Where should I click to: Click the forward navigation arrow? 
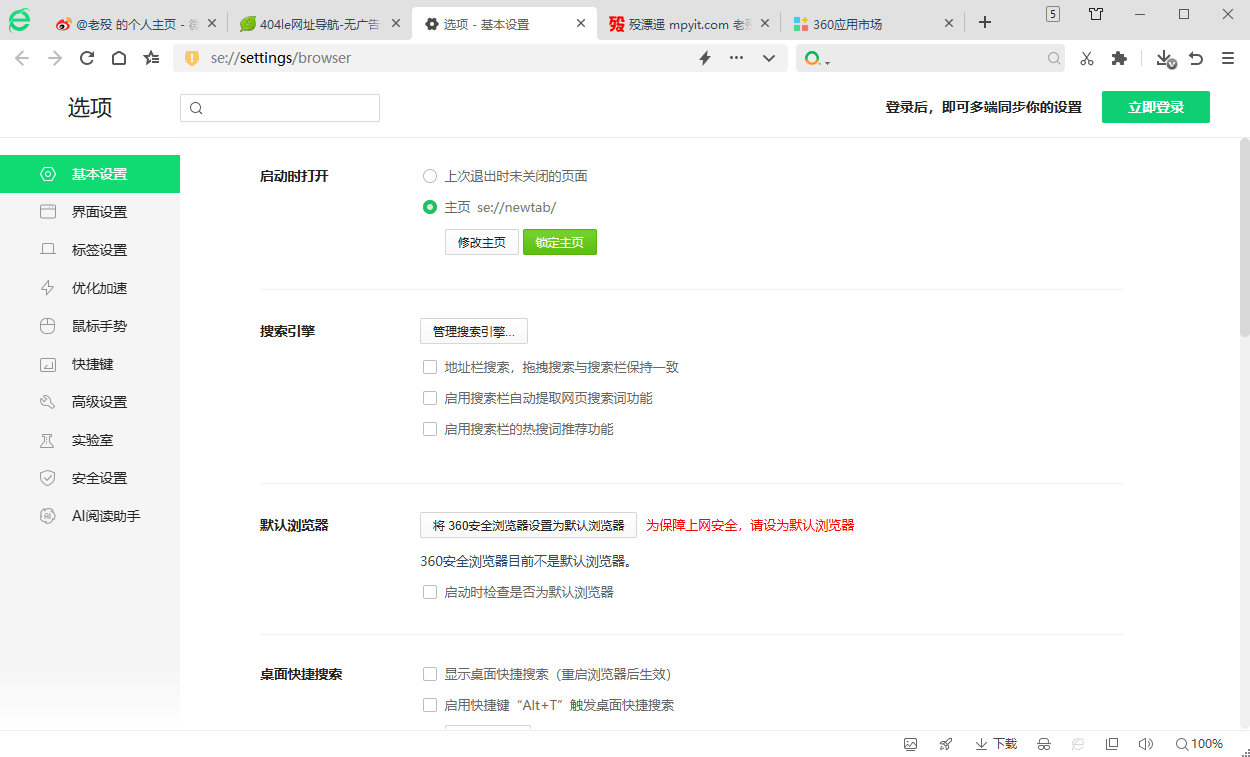55,58
